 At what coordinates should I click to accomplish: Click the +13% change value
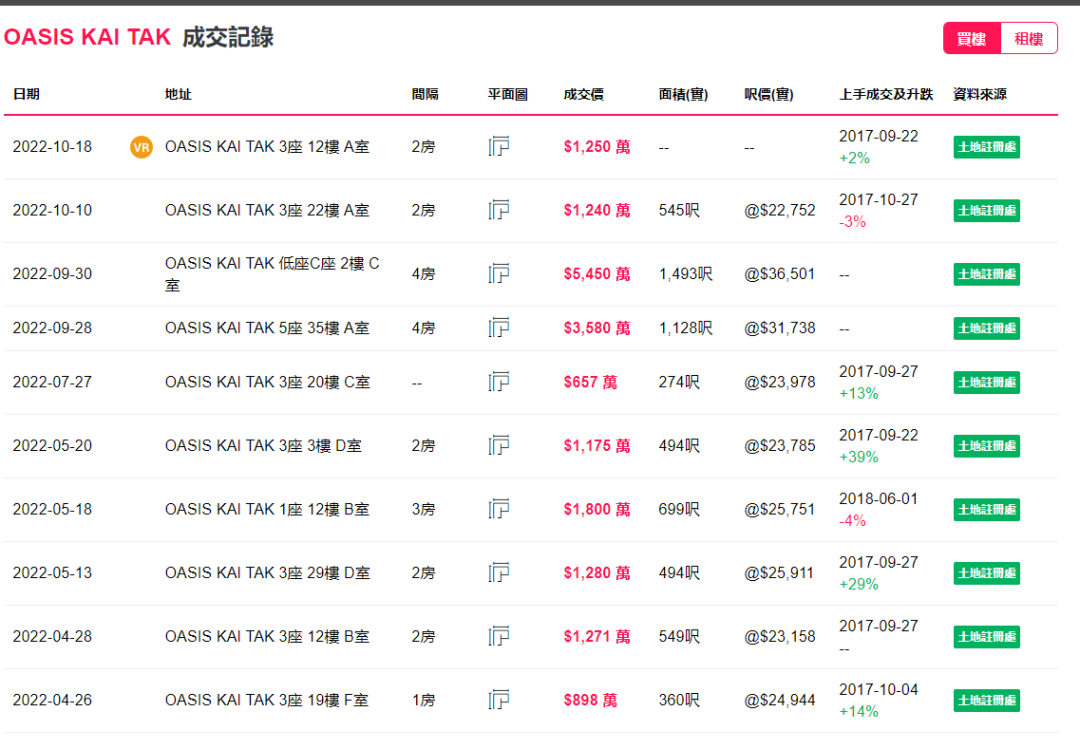[x=859, y=393]
